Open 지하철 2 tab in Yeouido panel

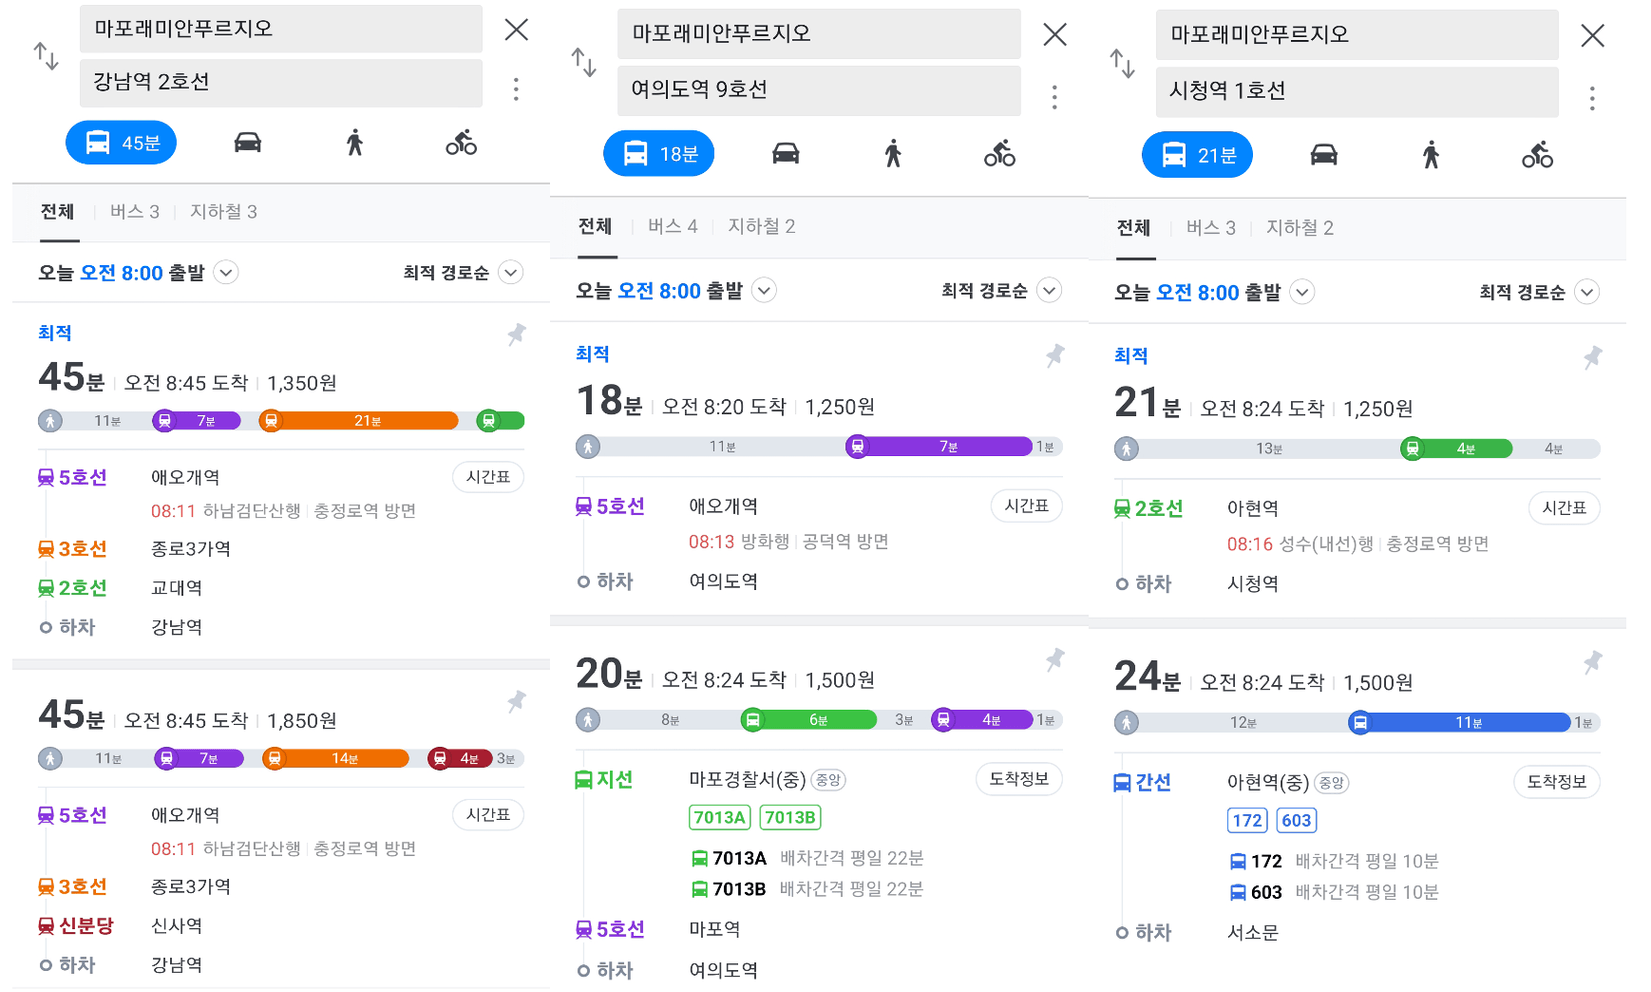tap(762, 227)
